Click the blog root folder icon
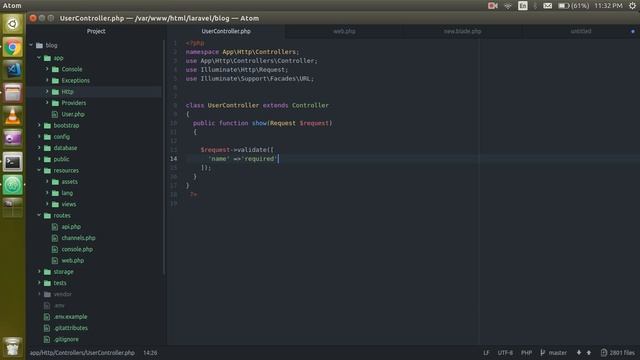Screen dimensions: 640x360 click(39, 45)
